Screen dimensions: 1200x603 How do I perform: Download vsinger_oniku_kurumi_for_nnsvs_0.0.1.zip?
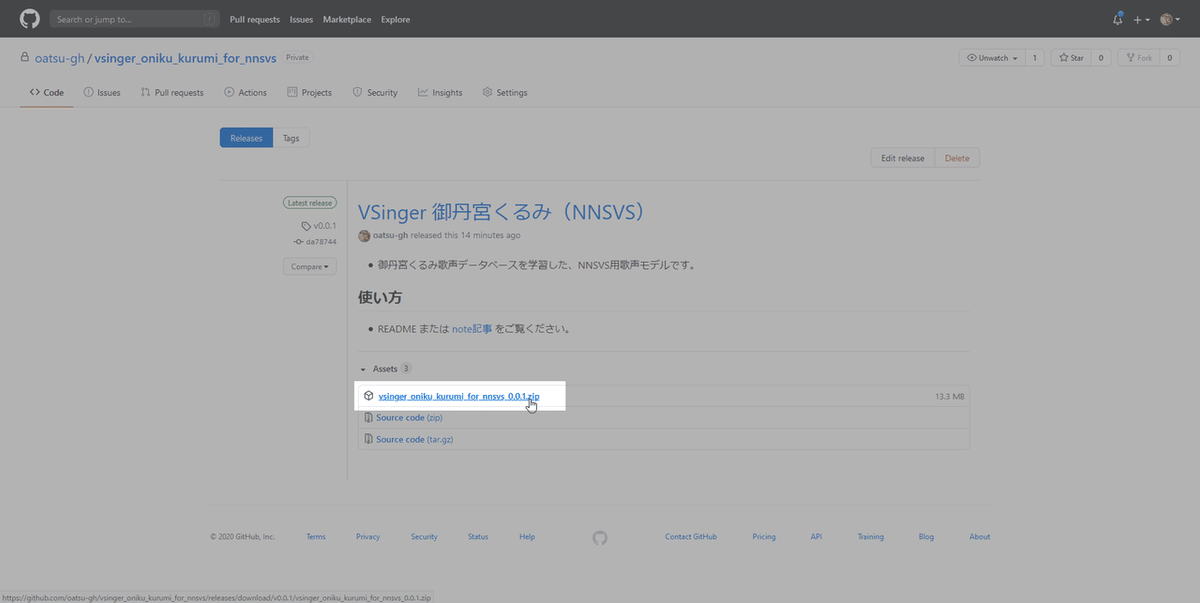[459, 397]
